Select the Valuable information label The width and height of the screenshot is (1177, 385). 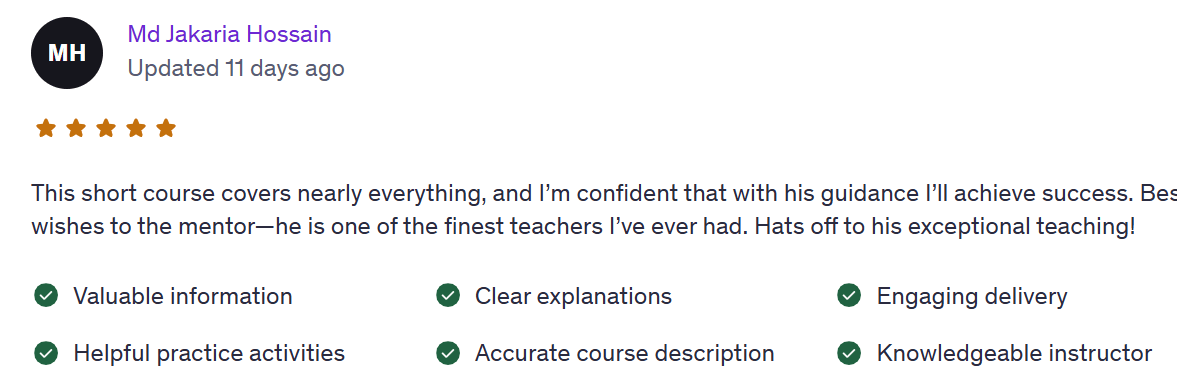pyautogui.click(x=182, y=296)
